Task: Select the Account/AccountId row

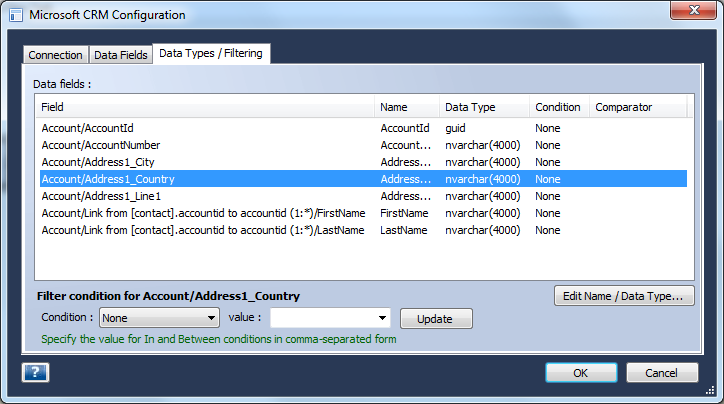Action: point(363,128)
